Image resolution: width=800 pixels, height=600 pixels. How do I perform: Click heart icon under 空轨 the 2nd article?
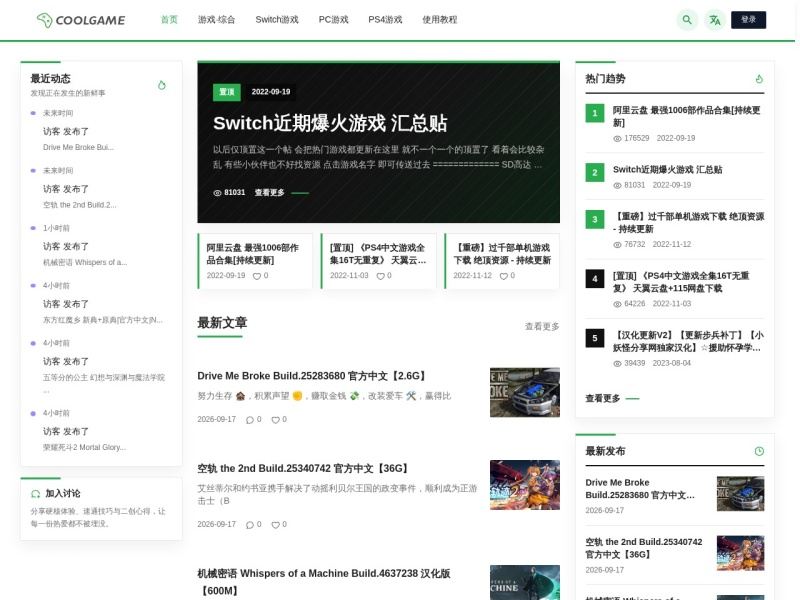[x=275, y=525]
